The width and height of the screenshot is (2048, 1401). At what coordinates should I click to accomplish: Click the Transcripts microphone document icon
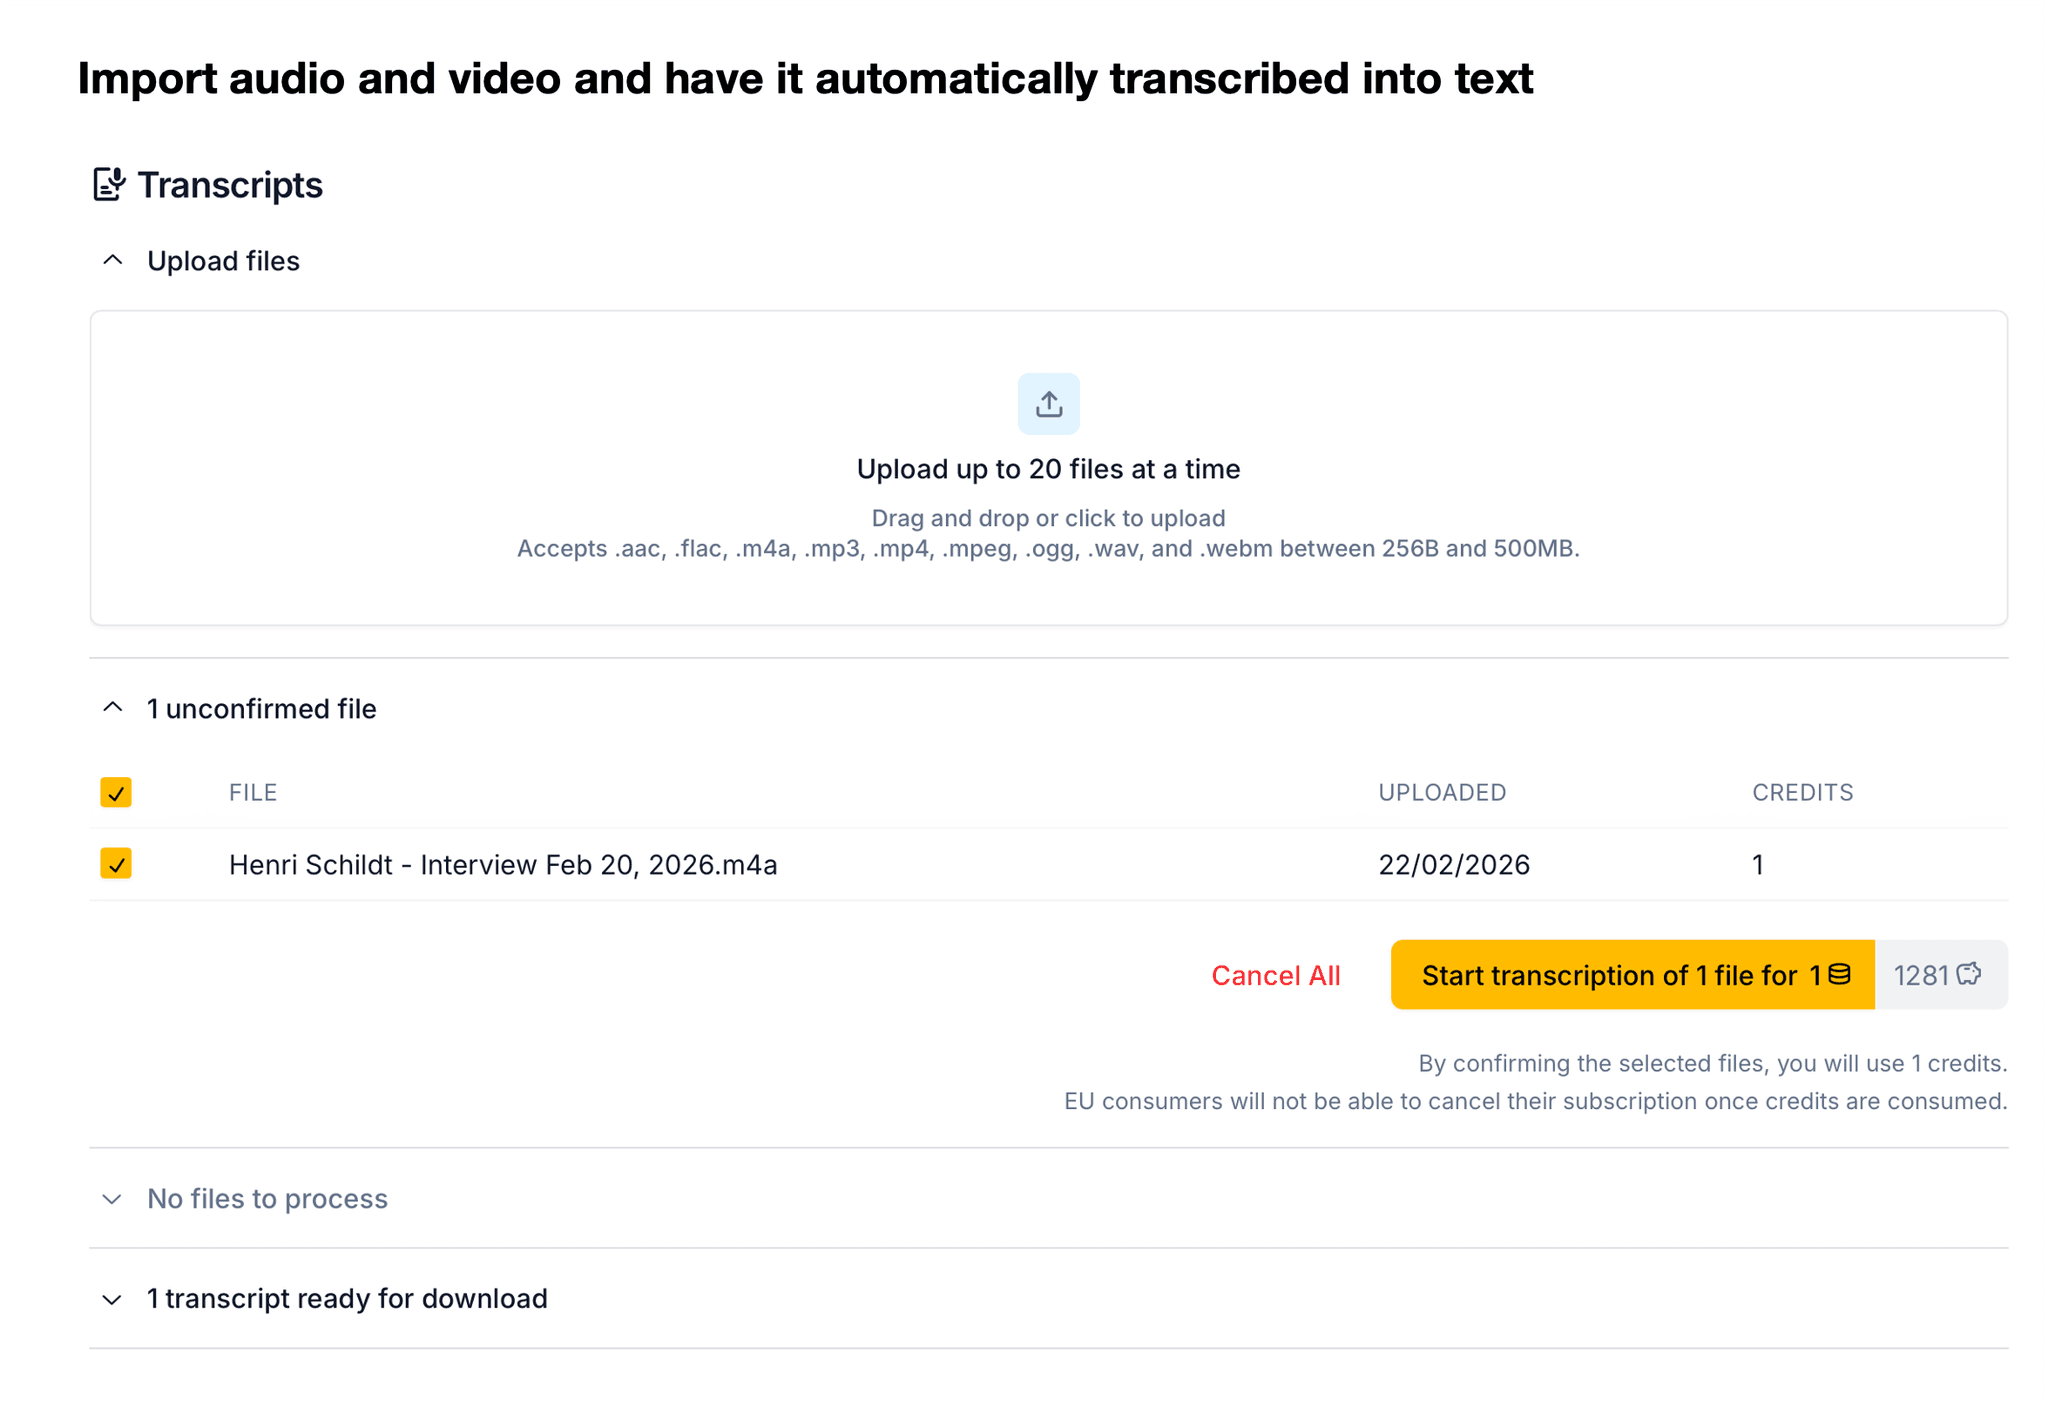[x=109, y=185]
